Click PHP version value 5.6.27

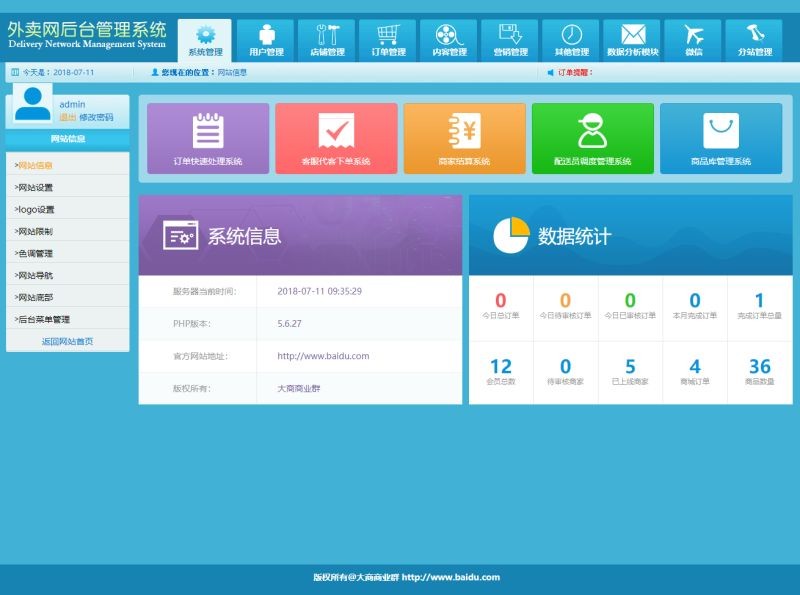(x=289, y=324)
